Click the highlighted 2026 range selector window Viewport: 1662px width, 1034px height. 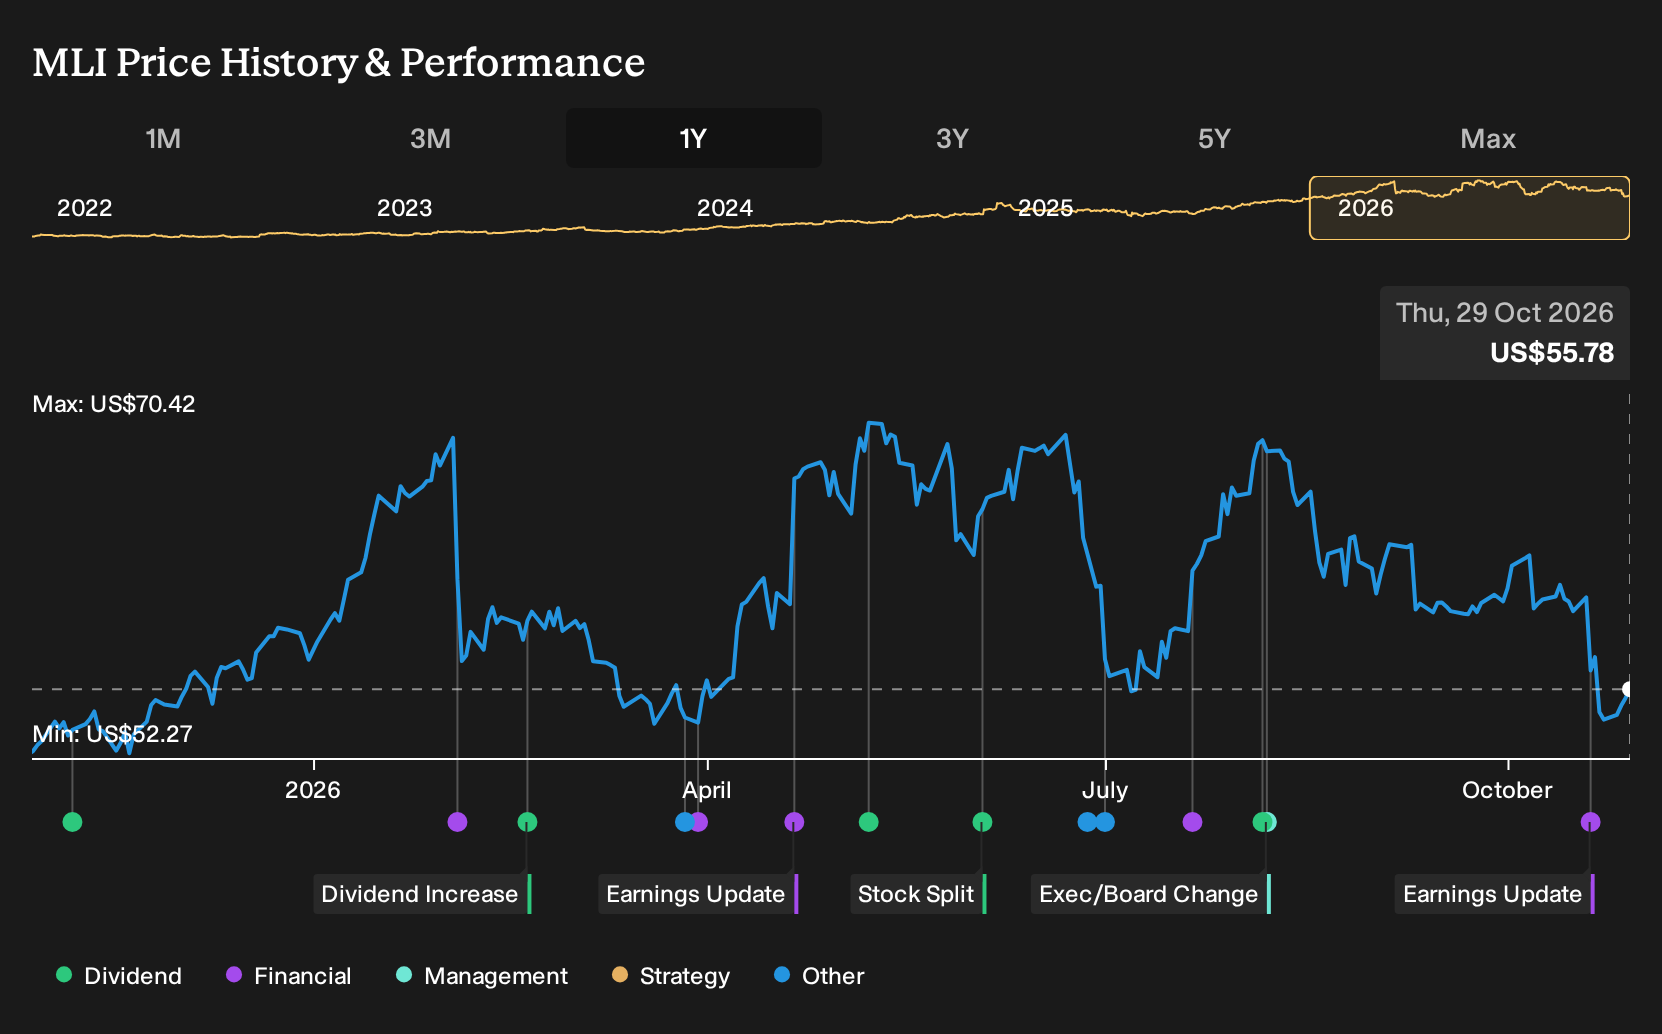point(1469,208)
